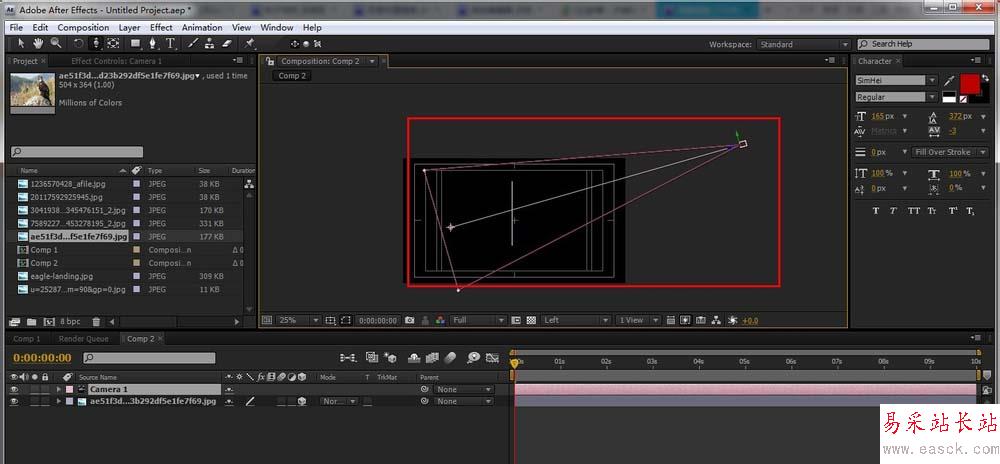
Task: Select the Rotation tool
Action: pyautogui.click(x=78, y=43)
